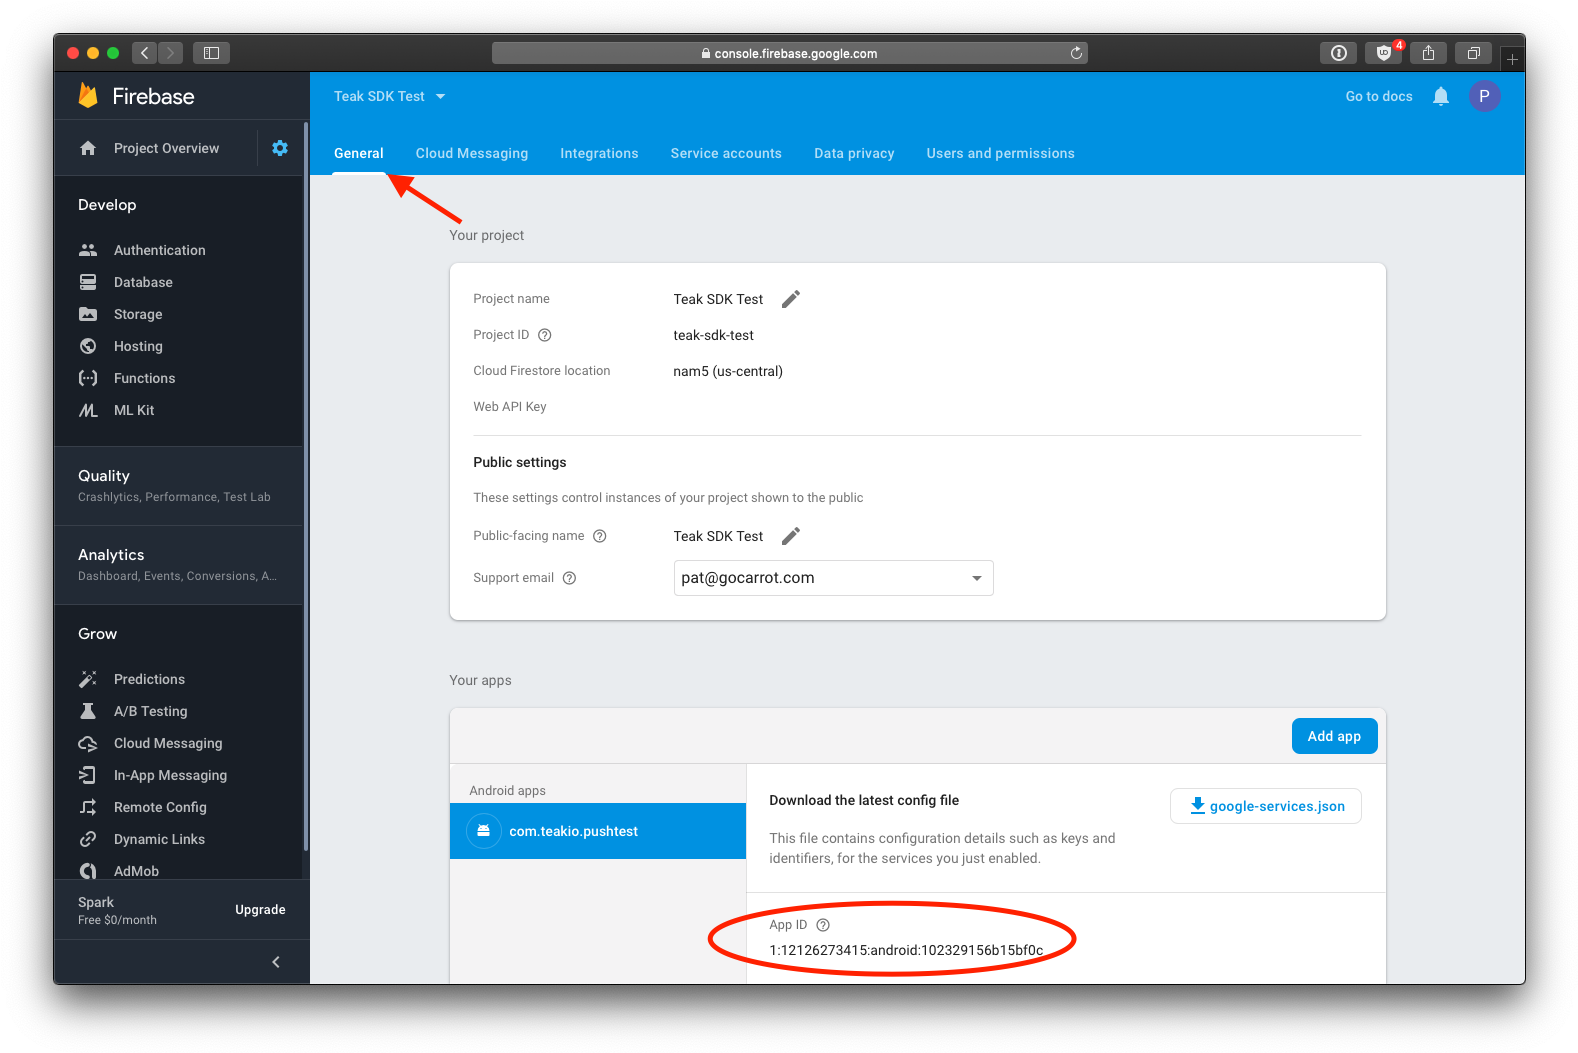
Task: Click the nam5 (us-central) location value
Action: point(728,371)
